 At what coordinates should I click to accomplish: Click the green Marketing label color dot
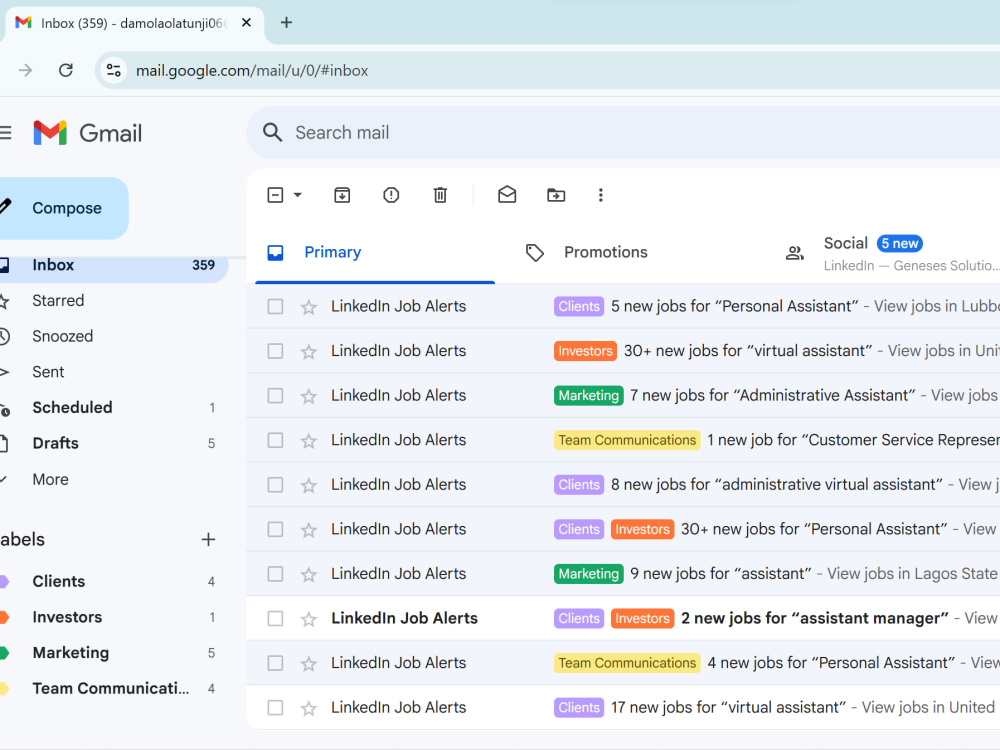point(3,652)
